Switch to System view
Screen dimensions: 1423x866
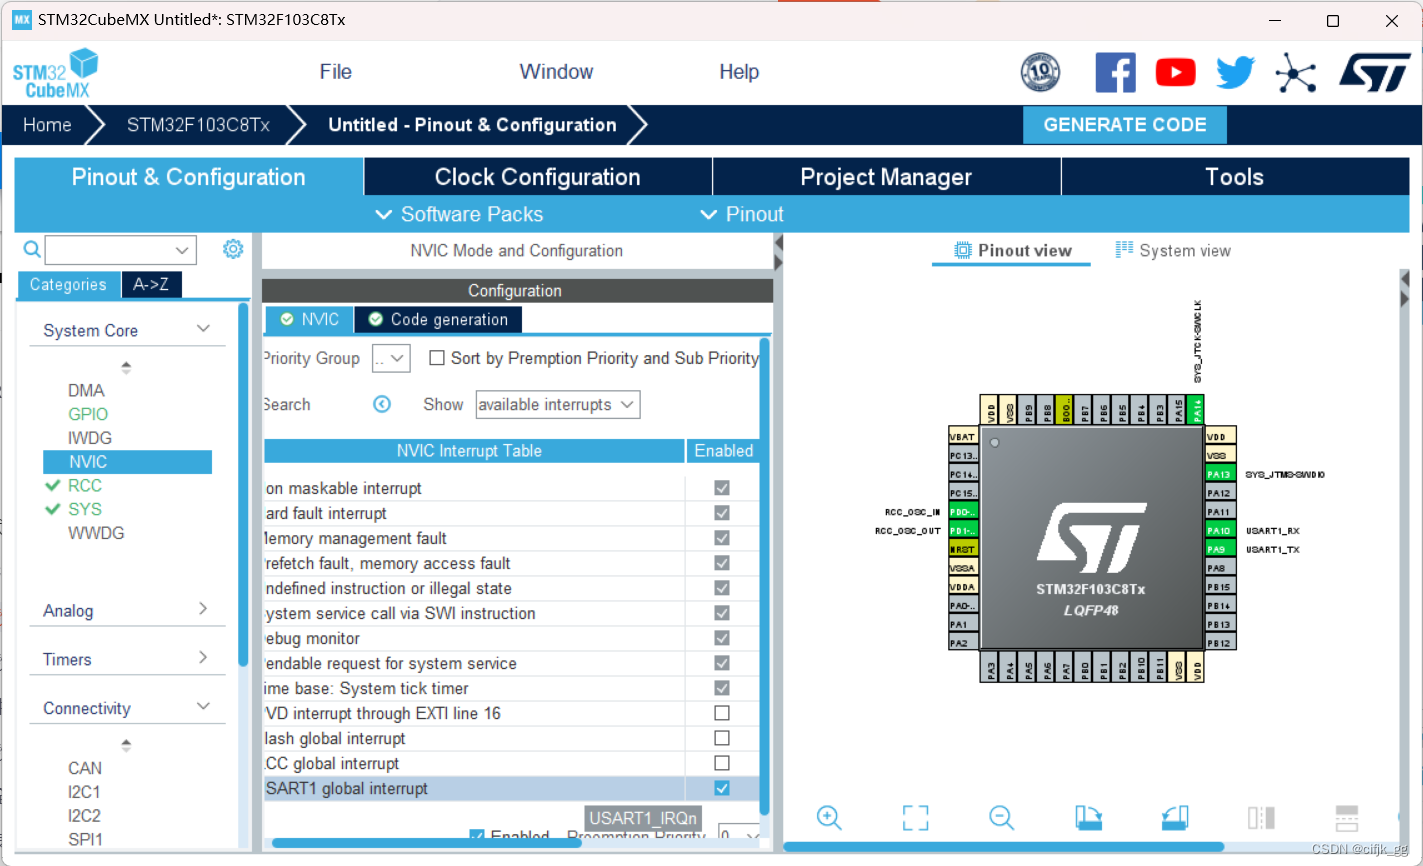(1183, 250)
